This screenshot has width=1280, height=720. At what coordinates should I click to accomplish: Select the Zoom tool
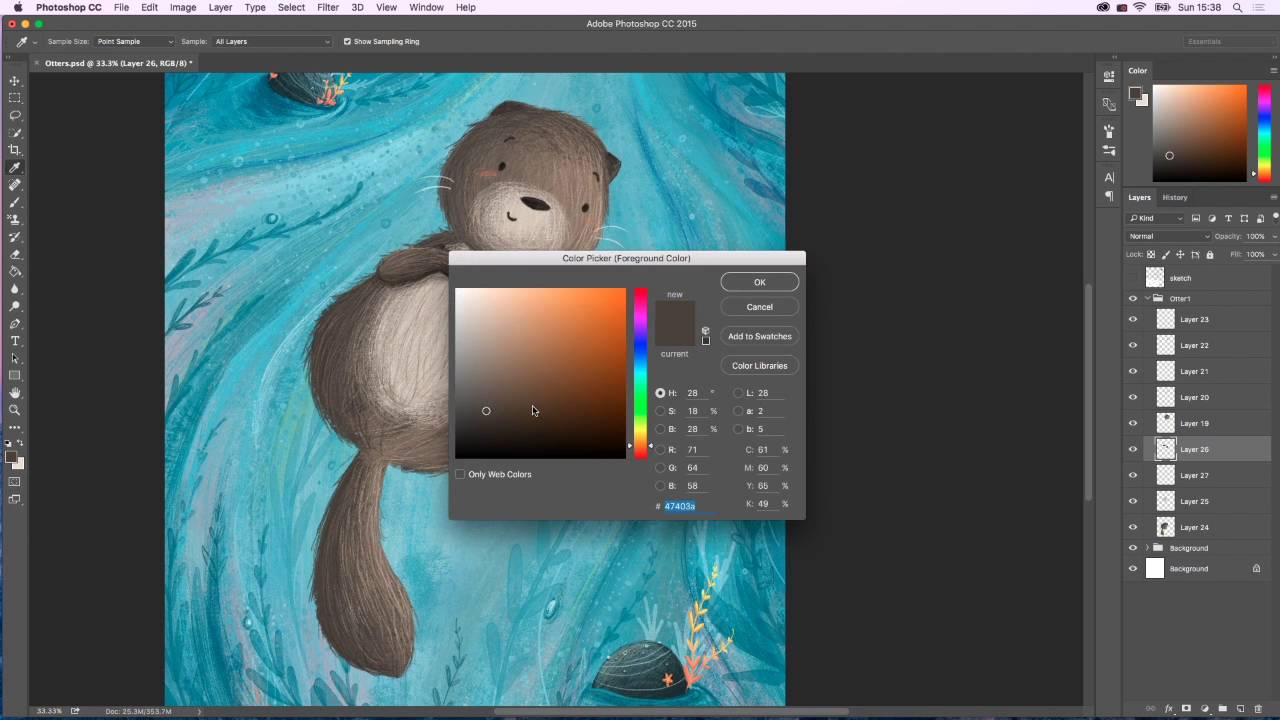pyautogui.click(x=15, y=410)
